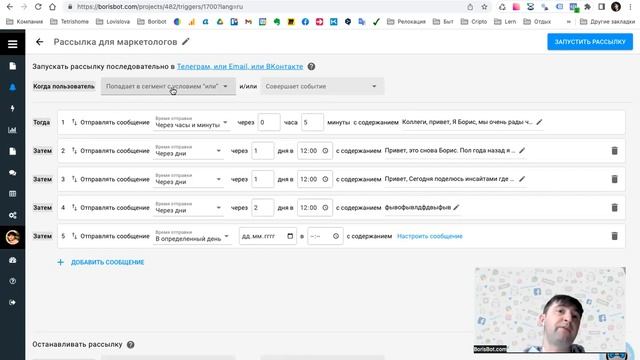
Task: Open the Другие закладки folder
Action: [x=607, y=21]
